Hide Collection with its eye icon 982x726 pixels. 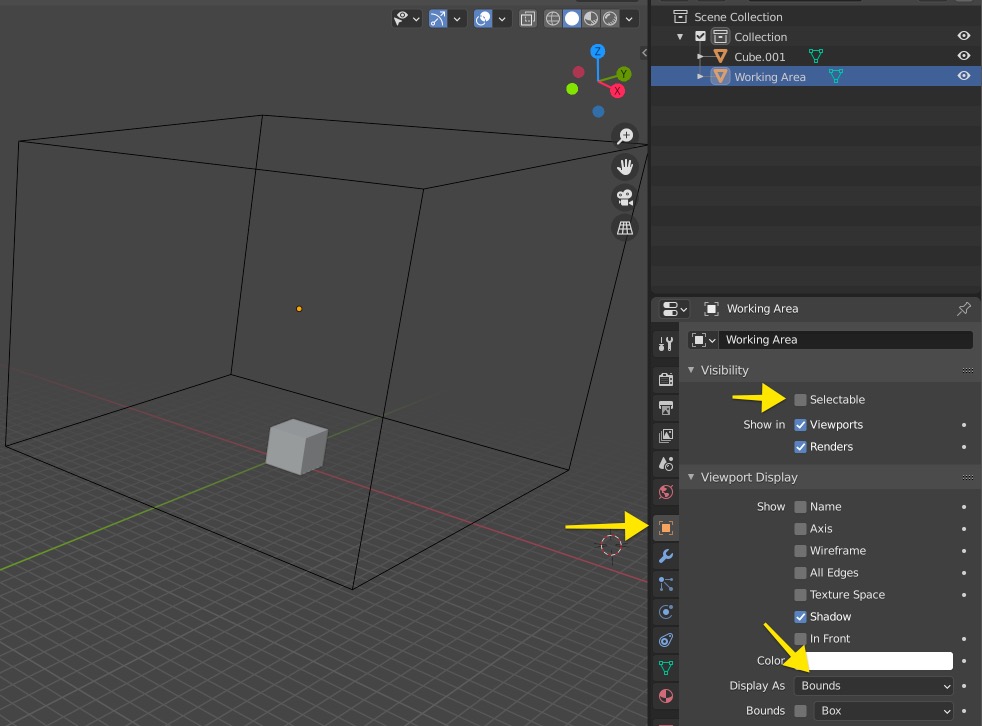(x=964, y=36)
